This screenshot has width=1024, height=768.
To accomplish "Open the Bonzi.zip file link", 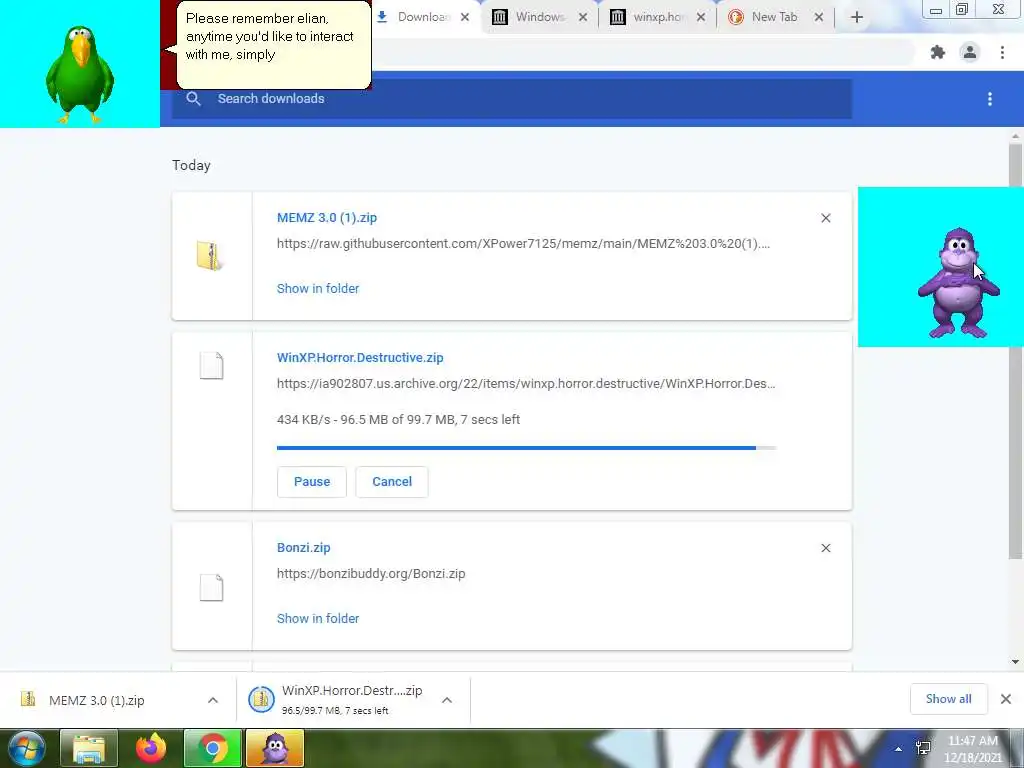I will click(304, 548).
